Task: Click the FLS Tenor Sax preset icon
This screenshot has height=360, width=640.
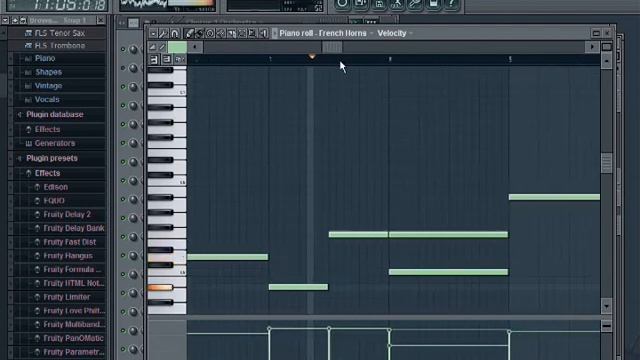Action: point(28,33)
